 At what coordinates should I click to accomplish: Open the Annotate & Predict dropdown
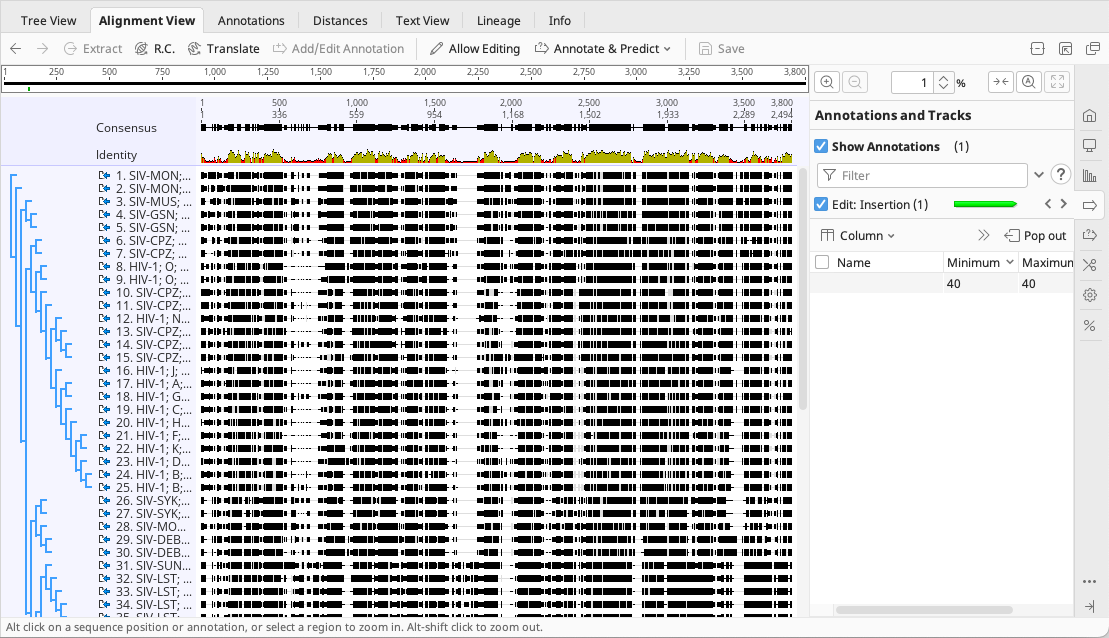pyautogui.click(x=603, y=49)
